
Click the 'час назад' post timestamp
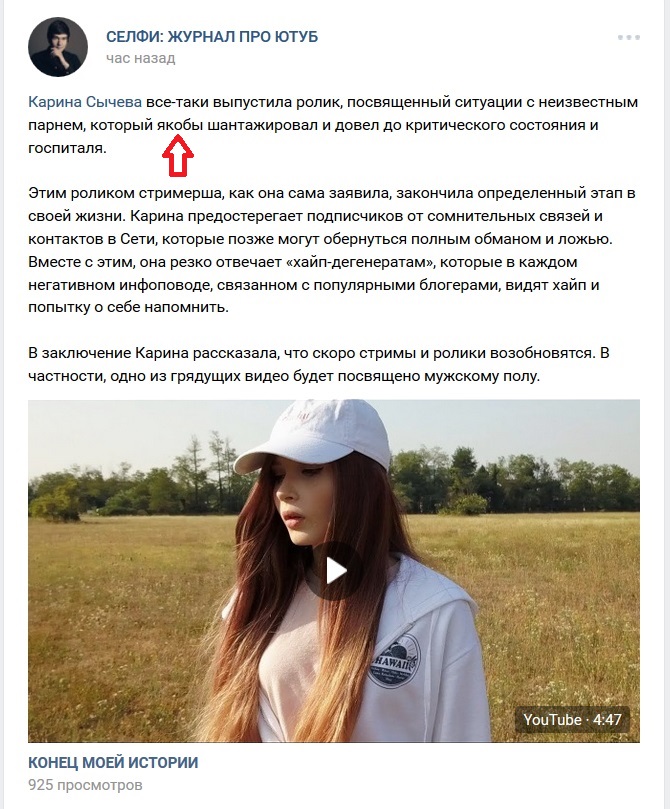pos(141,58)
